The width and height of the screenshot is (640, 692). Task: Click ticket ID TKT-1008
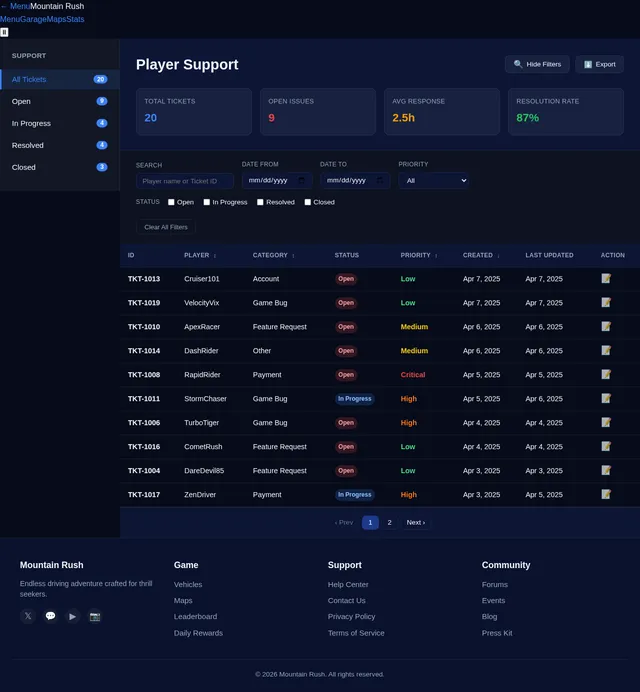(144, 375)
